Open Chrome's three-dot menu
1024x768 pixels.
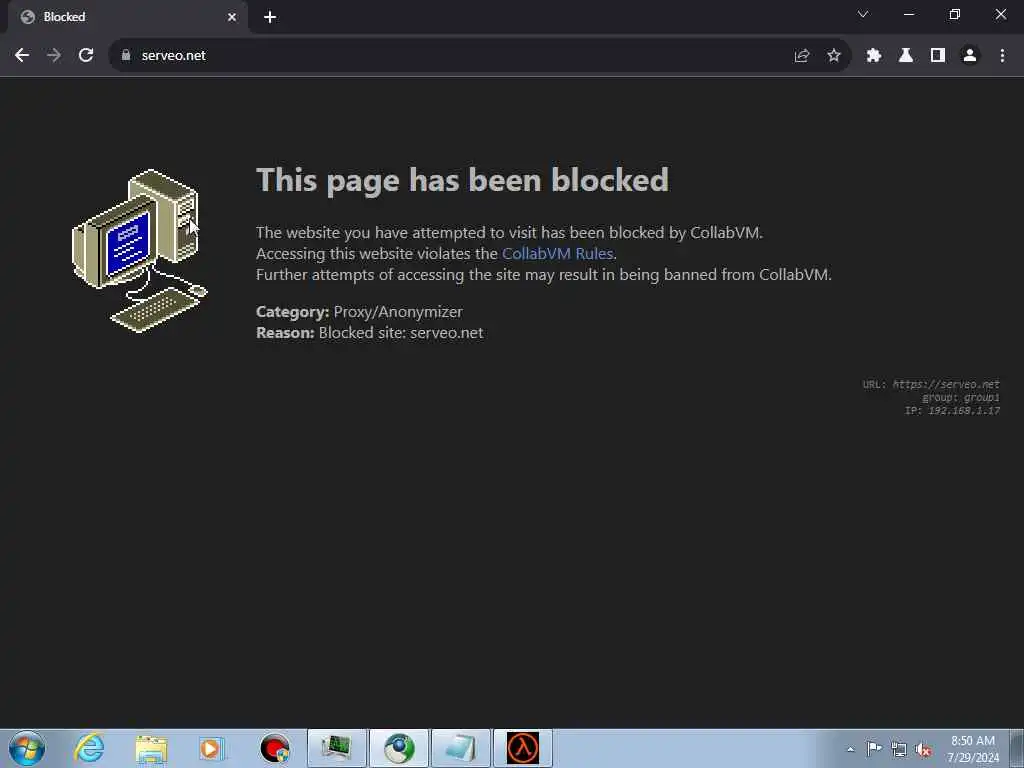click(x=1002, y=56)
